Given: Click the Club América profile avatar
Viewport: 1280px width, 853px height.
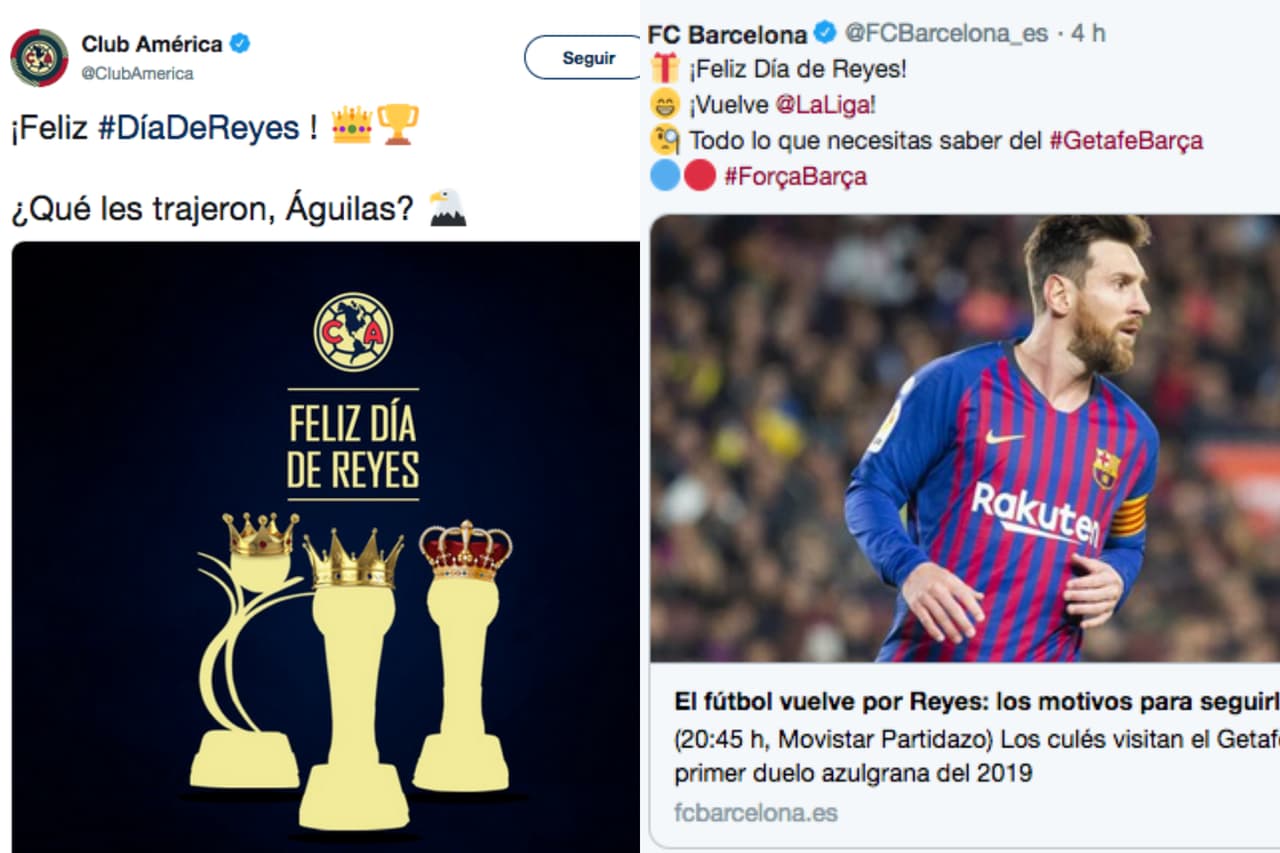Looking at the screenshot, I should (39, 57).
